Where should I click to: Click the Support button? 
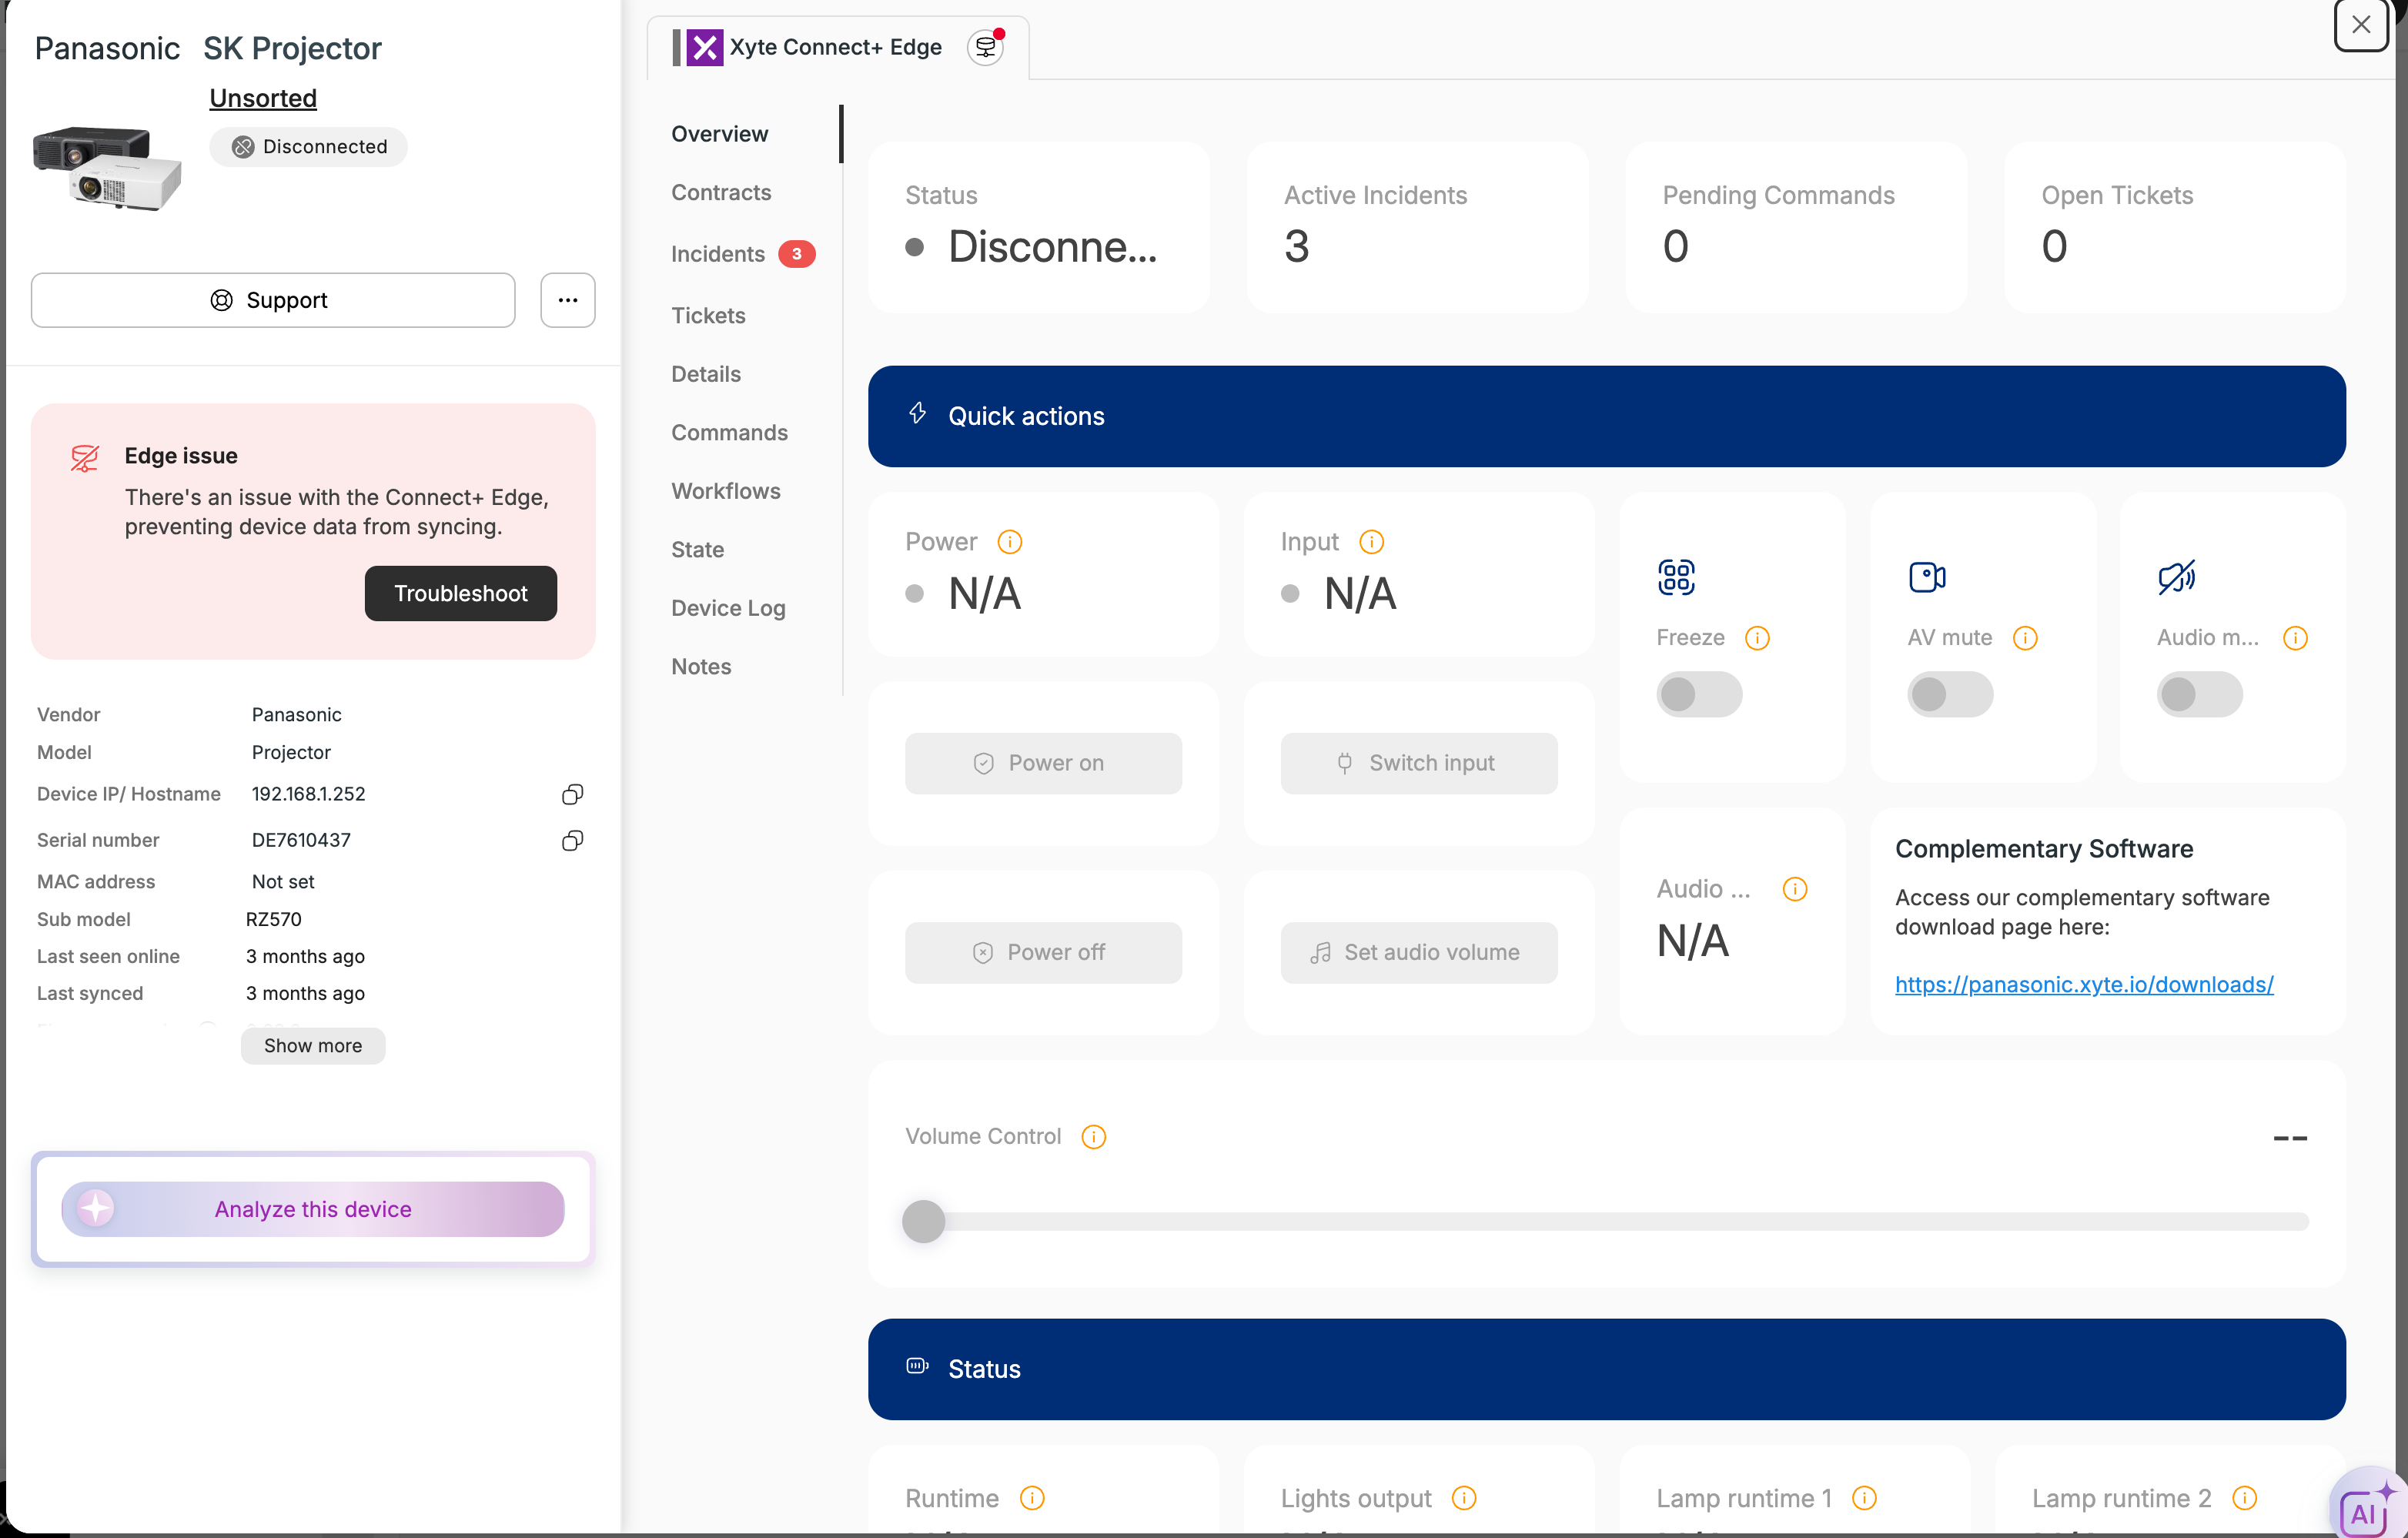pos(273,300)
